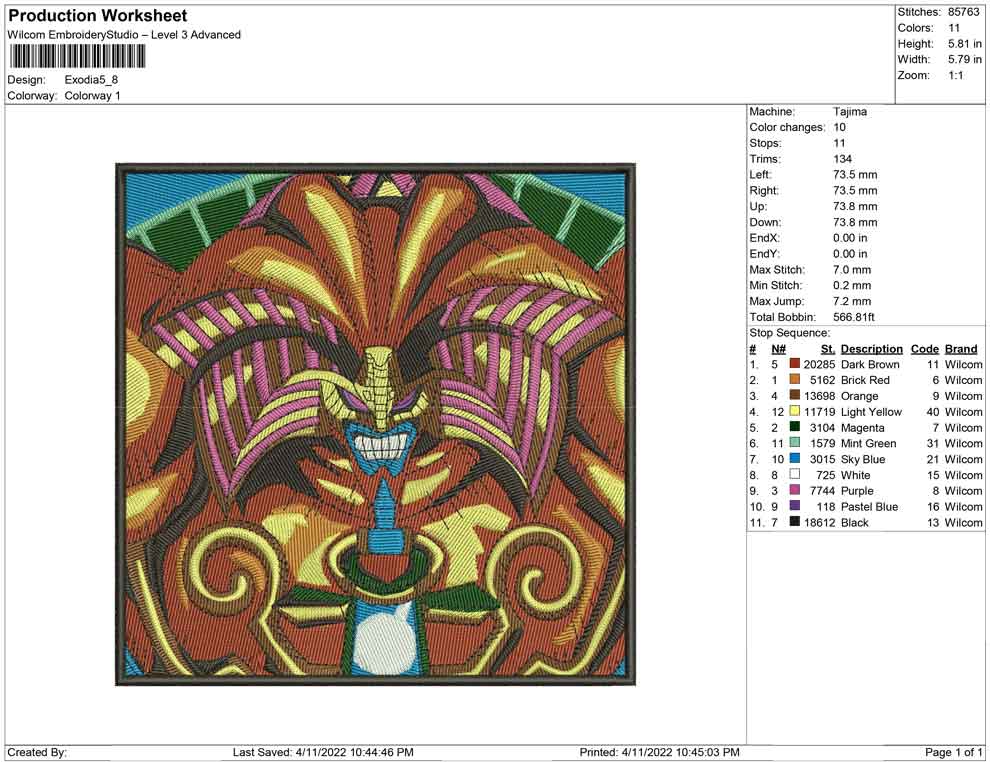Click the Purple row color swatch
Viewport: 990px width, 762px height.
coord(795,490)
